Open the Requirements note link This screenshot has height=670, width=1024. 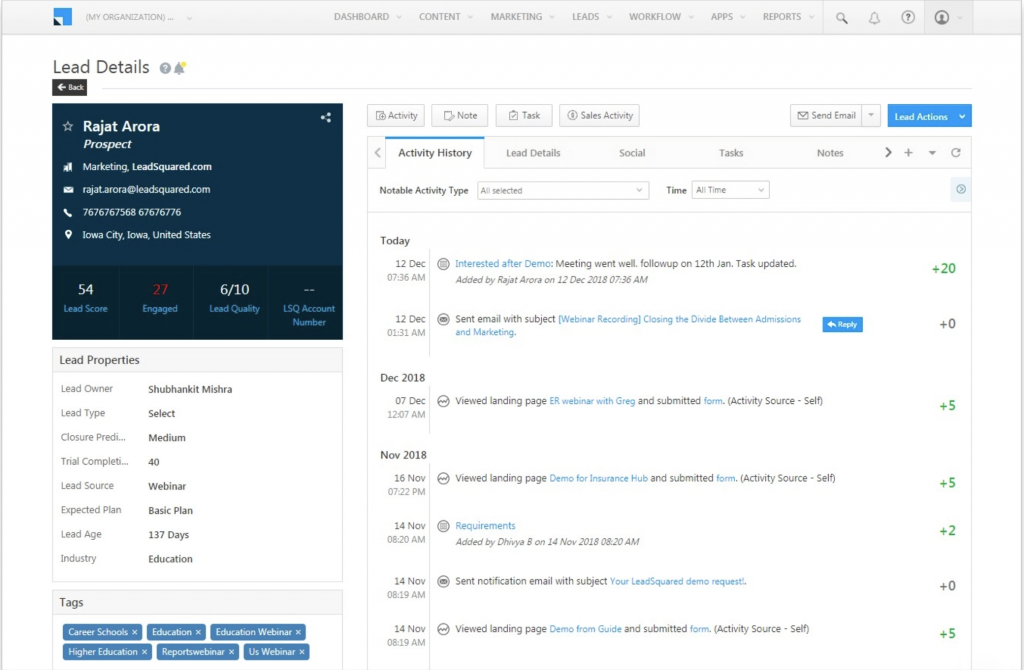[485, 526]
